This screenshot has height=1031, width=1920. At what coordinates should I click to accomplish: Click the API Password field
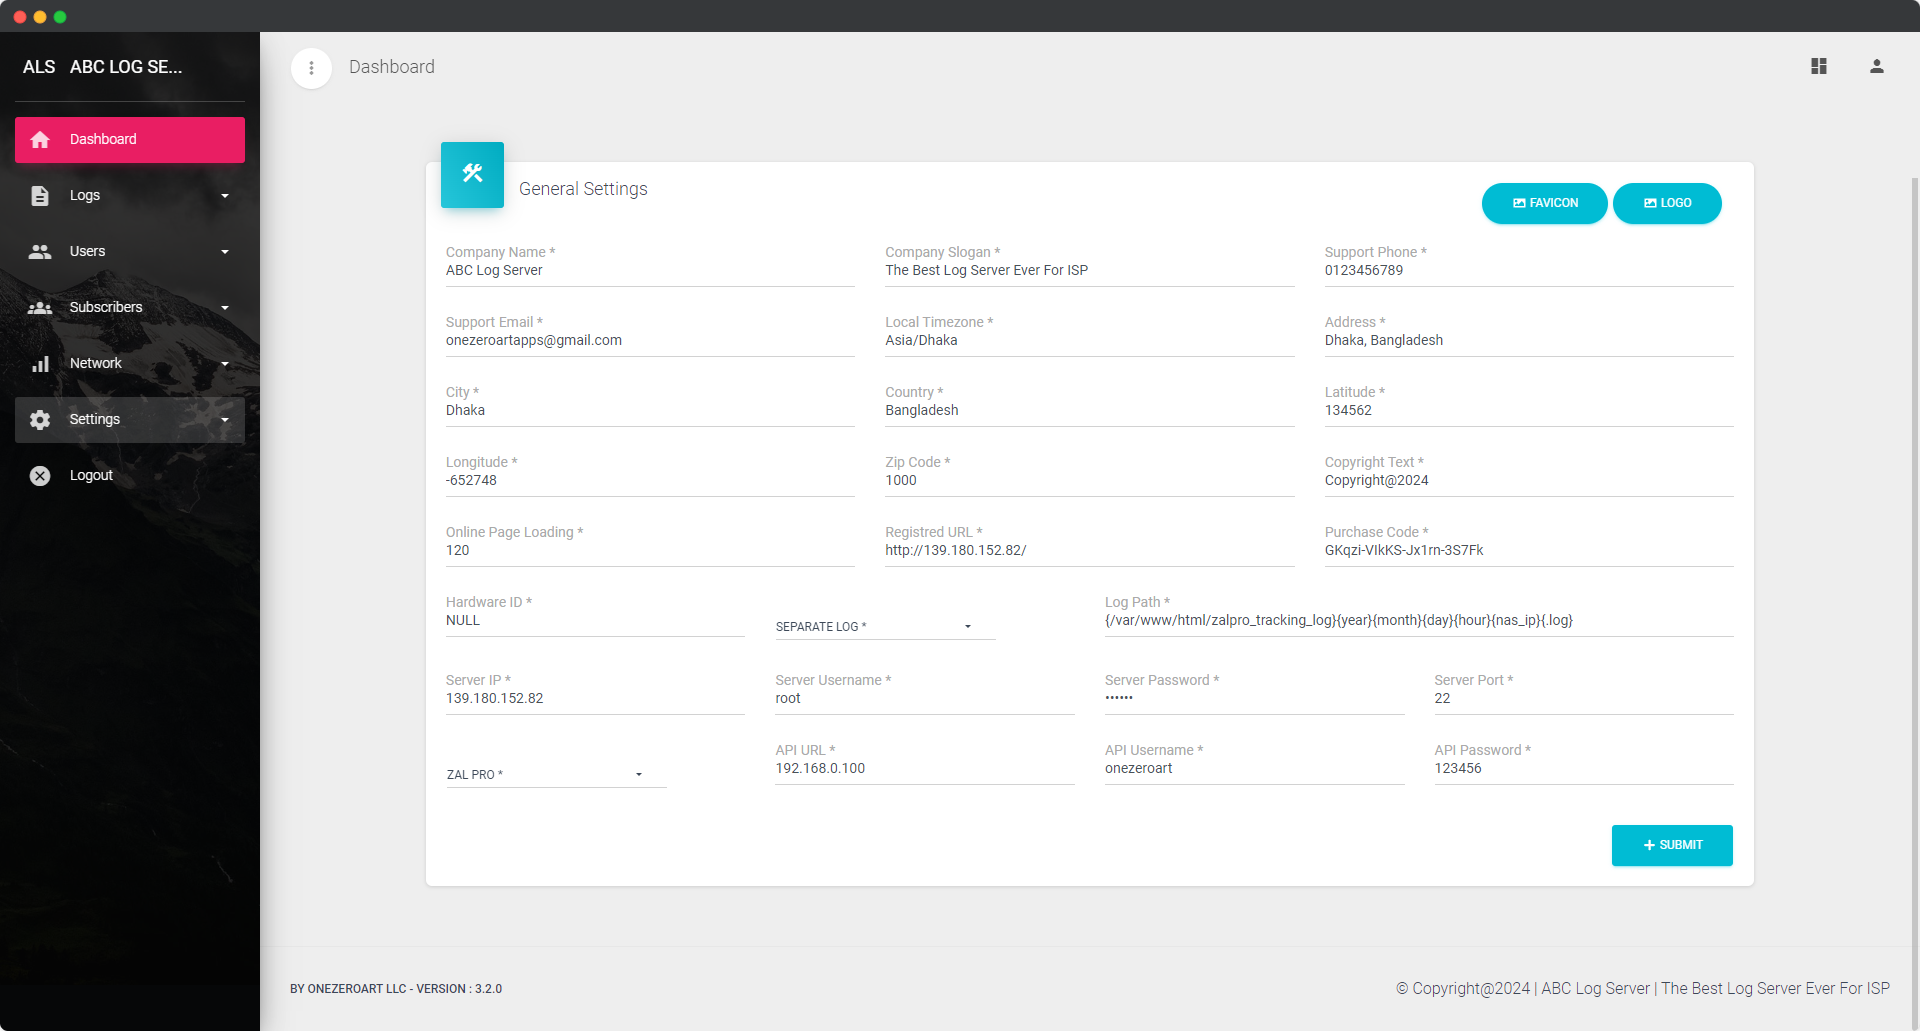pyautogui.click(x=1584, y=768)
